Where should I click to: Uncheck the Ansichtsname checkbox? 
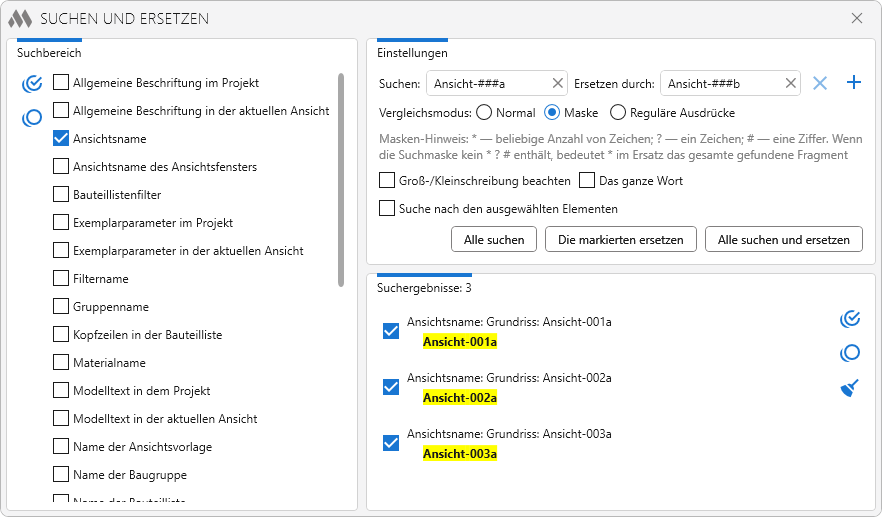coord(61,139)
